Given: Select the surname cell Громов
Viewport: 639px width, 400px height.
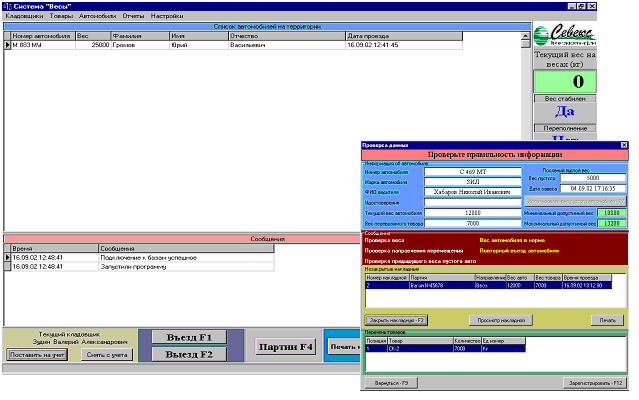Looking at the screenshot, I should pyautogui.click(x=140, y=45).
